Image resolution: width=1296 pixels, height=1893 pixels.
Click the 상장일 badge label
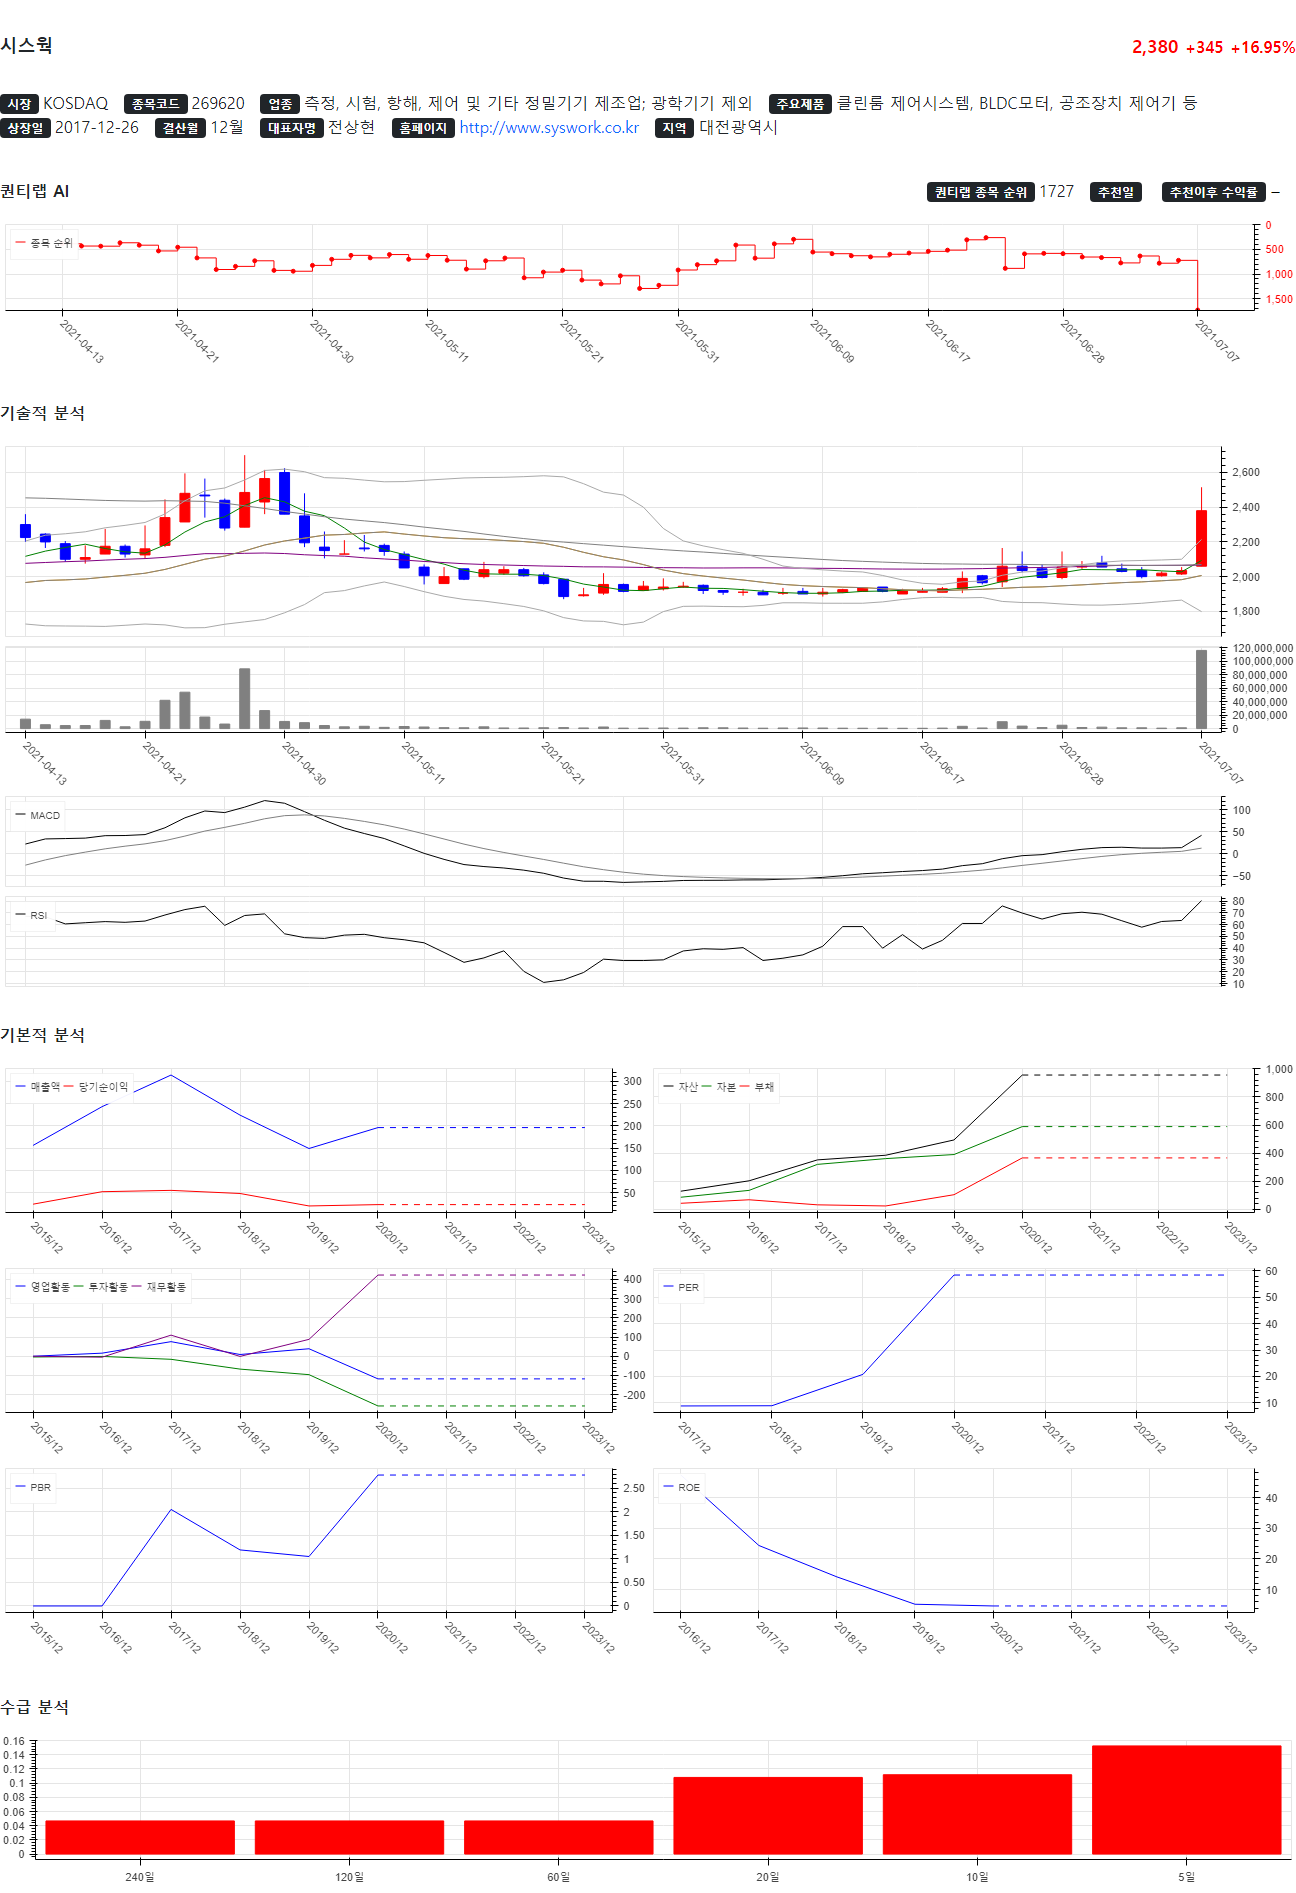(x=25, y=128)
